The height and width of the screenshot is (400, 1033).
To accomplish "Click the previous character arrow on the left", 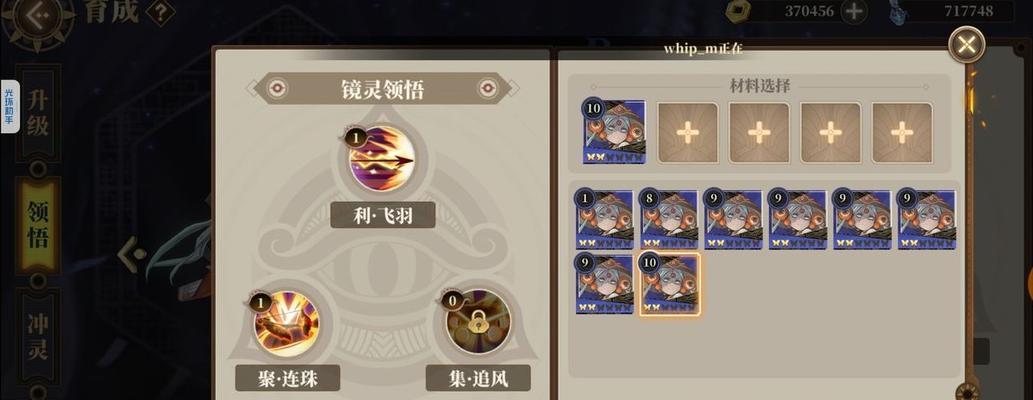I will click(x=132, y=253).
